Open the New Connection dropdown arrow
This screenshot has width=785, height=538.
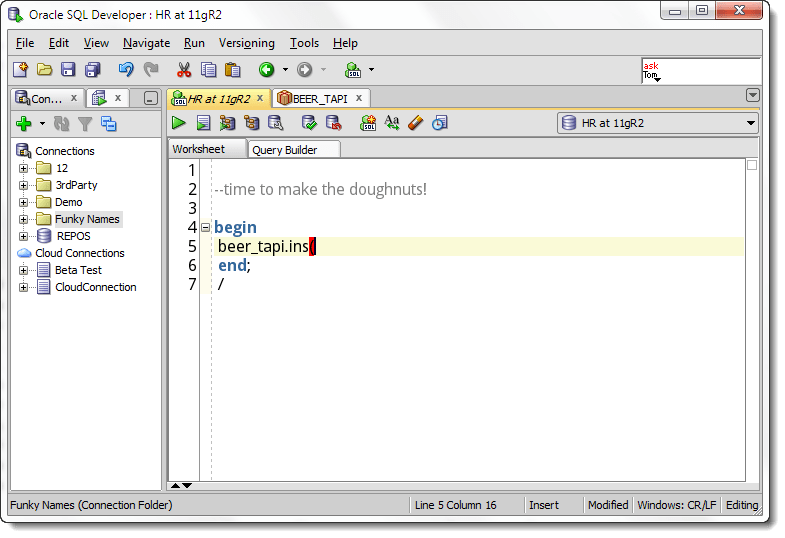tap(42, 123)
